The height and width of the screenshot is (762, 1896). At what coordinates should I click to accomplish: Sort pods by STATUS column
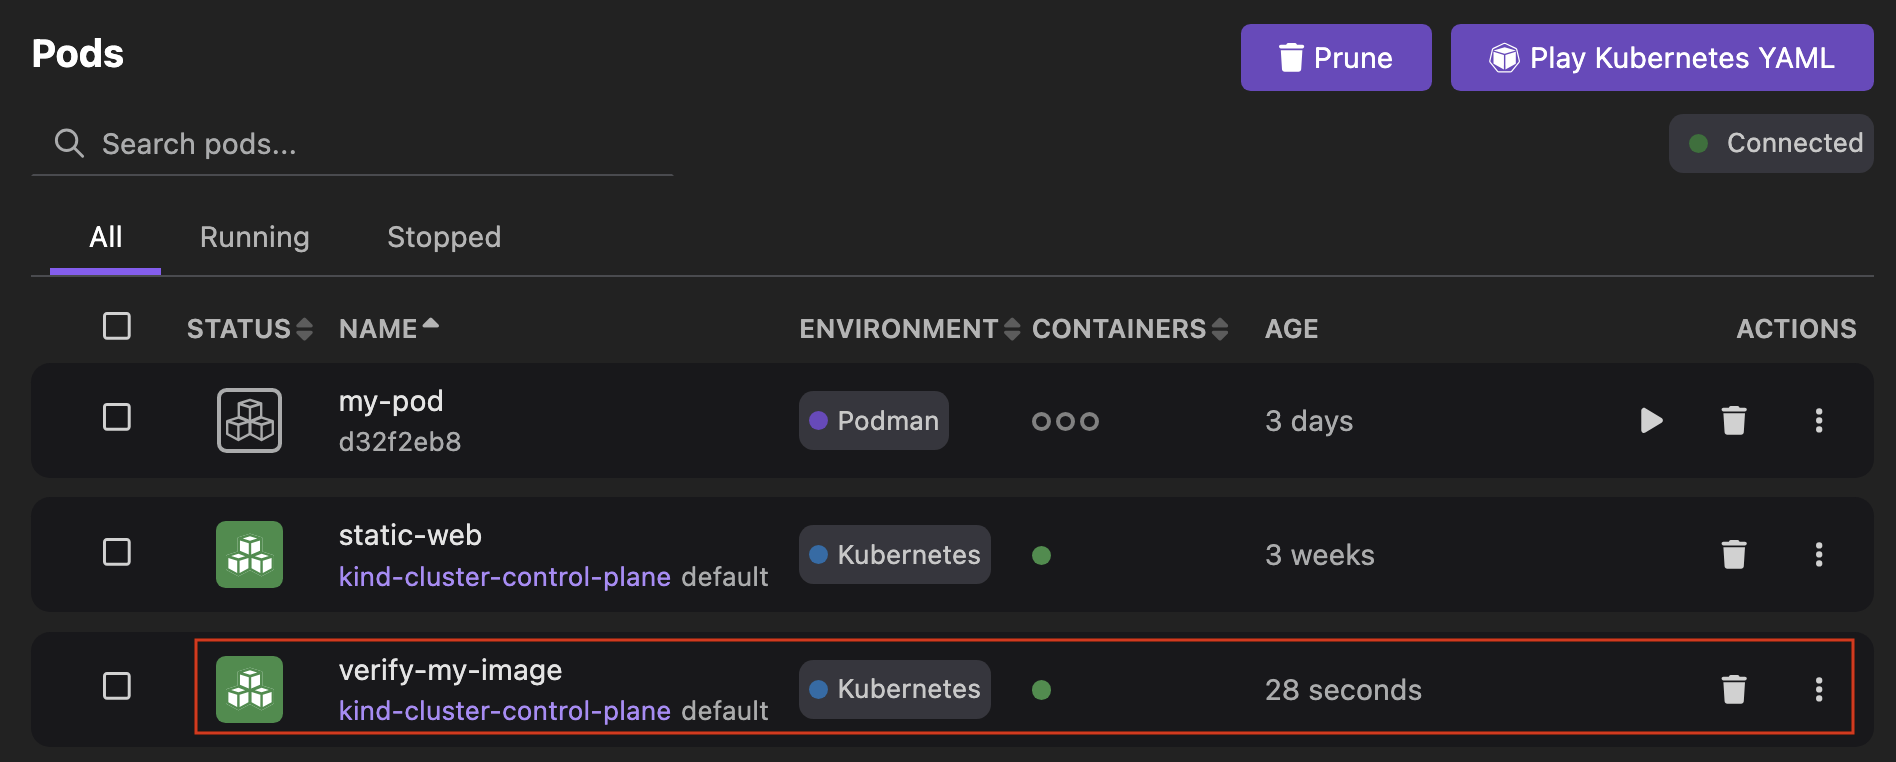coord(305,328)
